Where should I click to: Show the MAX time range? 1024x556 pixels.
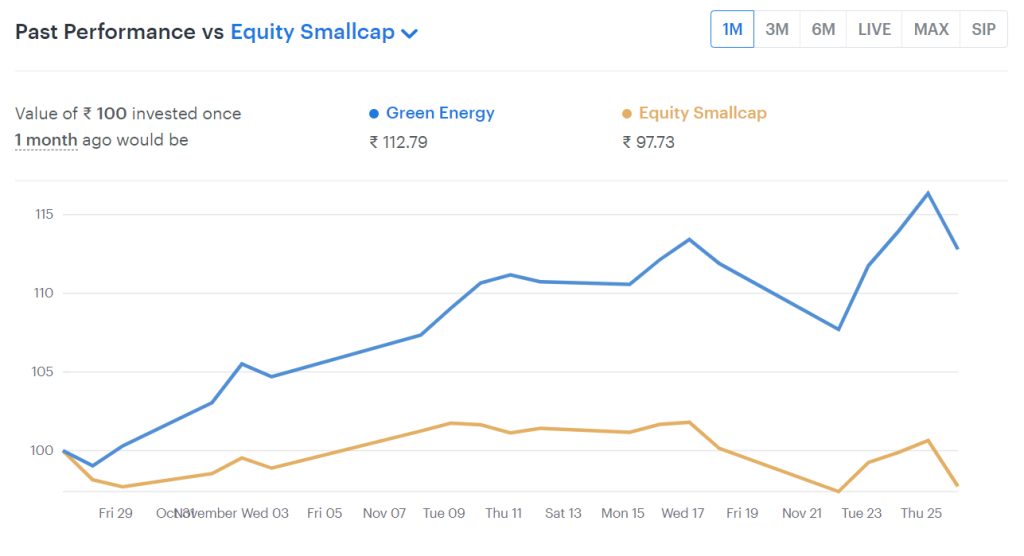(931, 29)
